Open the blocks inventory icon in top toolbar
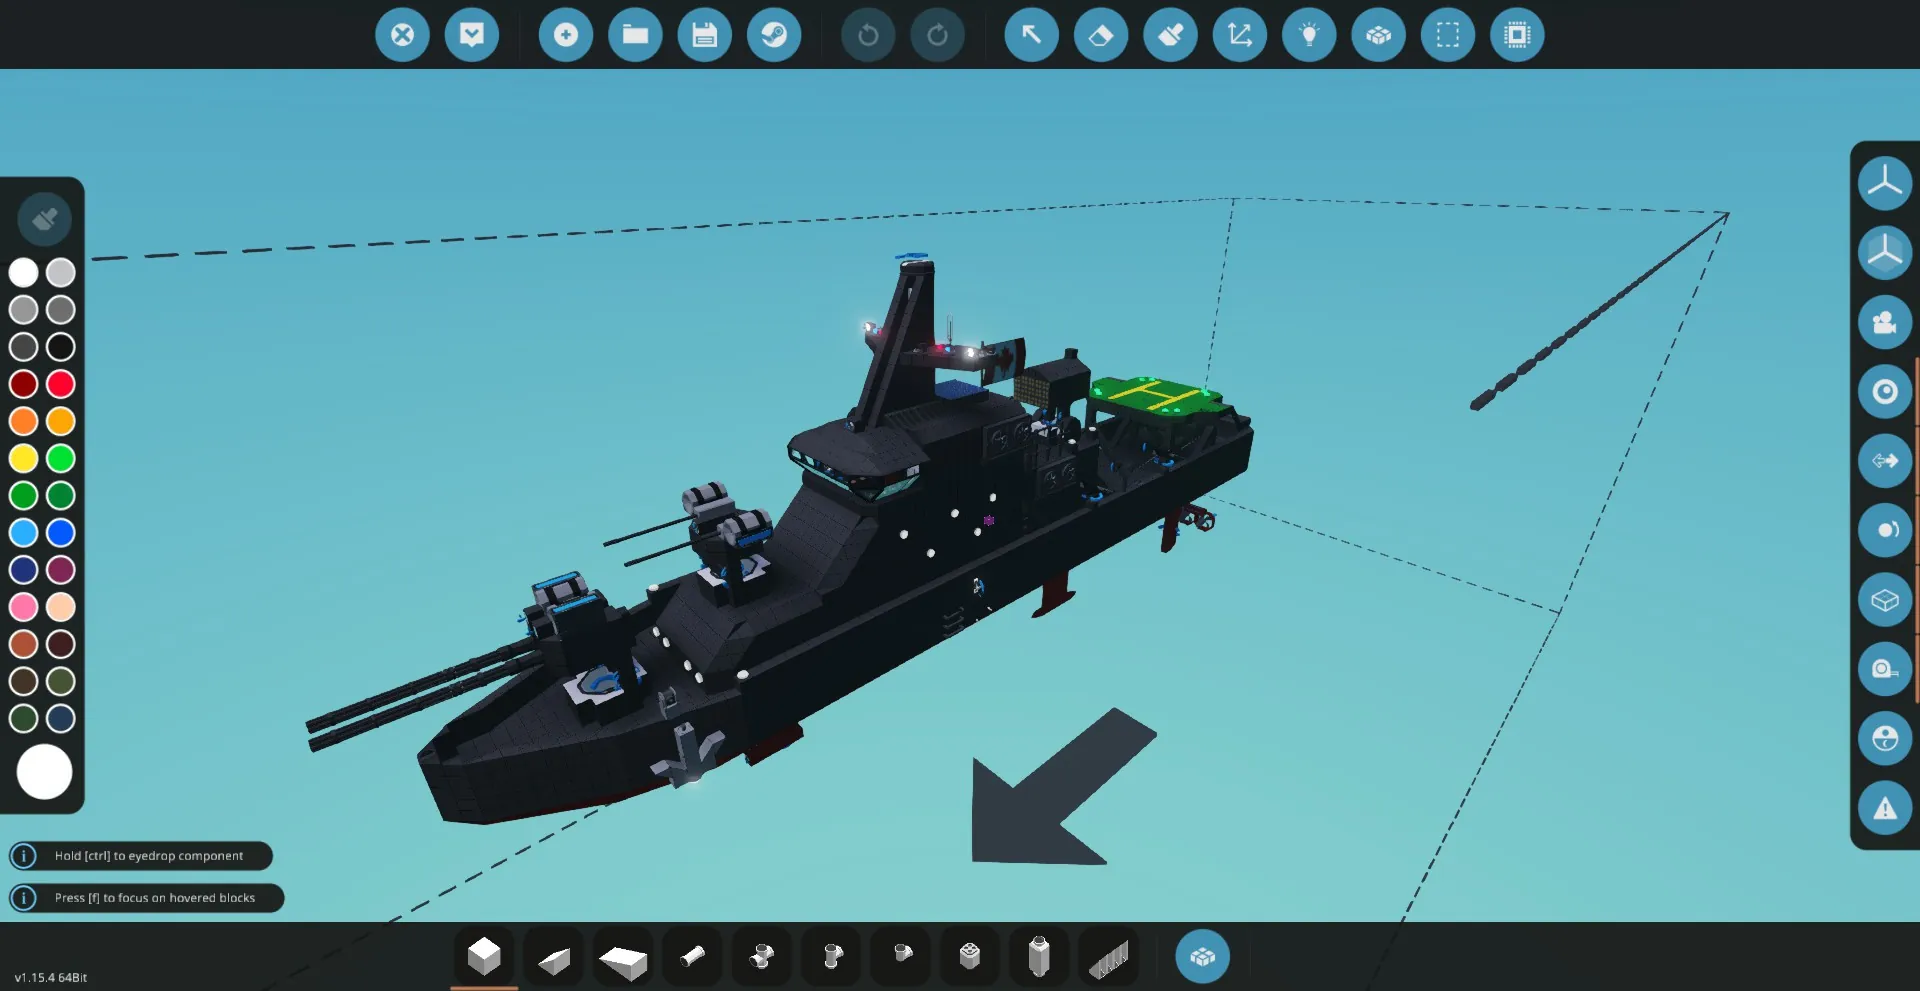1920x991 pixels. [x=1378, y=35]
